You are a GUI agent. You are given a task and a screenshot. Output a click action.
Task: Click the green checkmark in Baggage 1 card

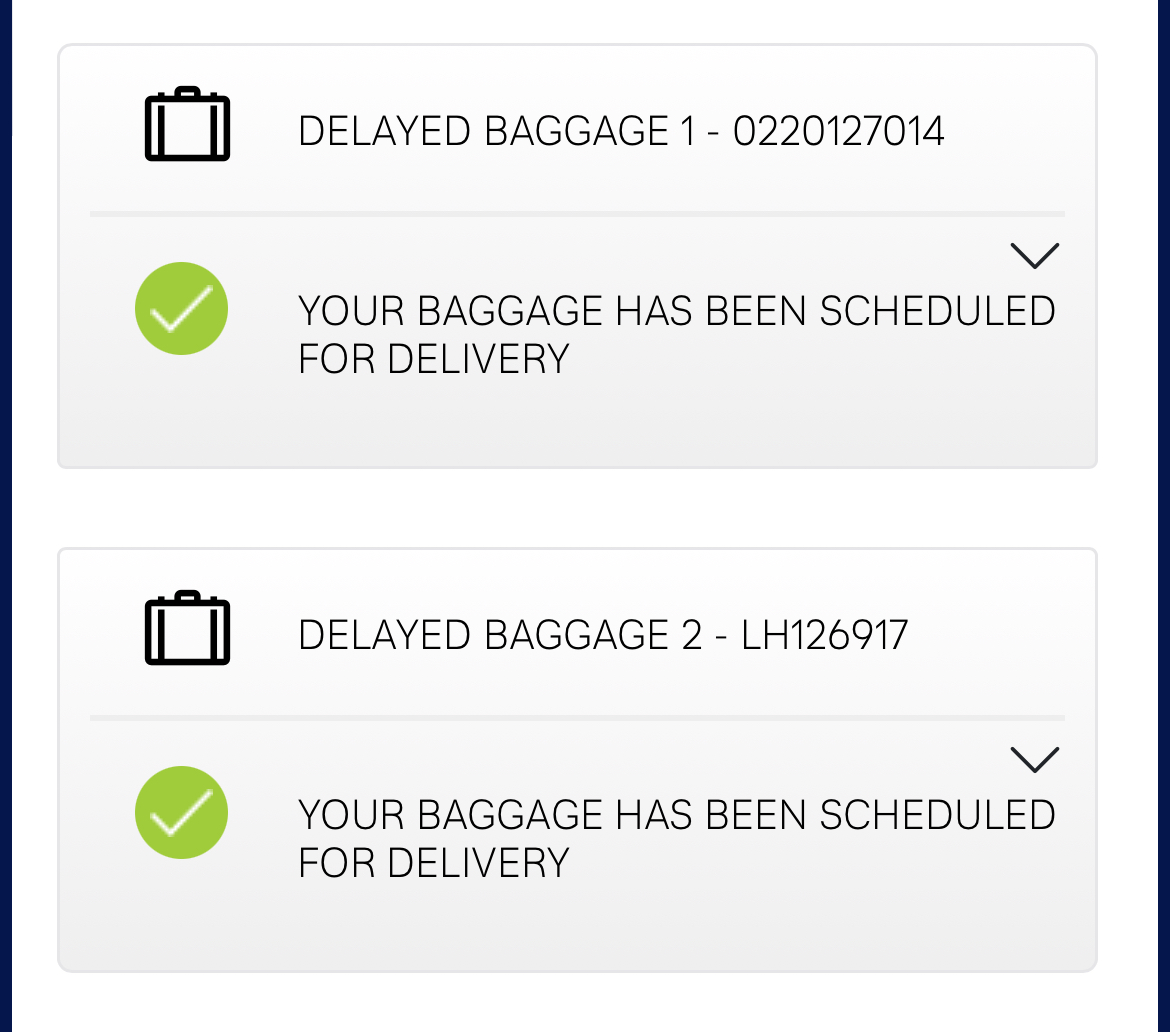click(x=181, y=309)
